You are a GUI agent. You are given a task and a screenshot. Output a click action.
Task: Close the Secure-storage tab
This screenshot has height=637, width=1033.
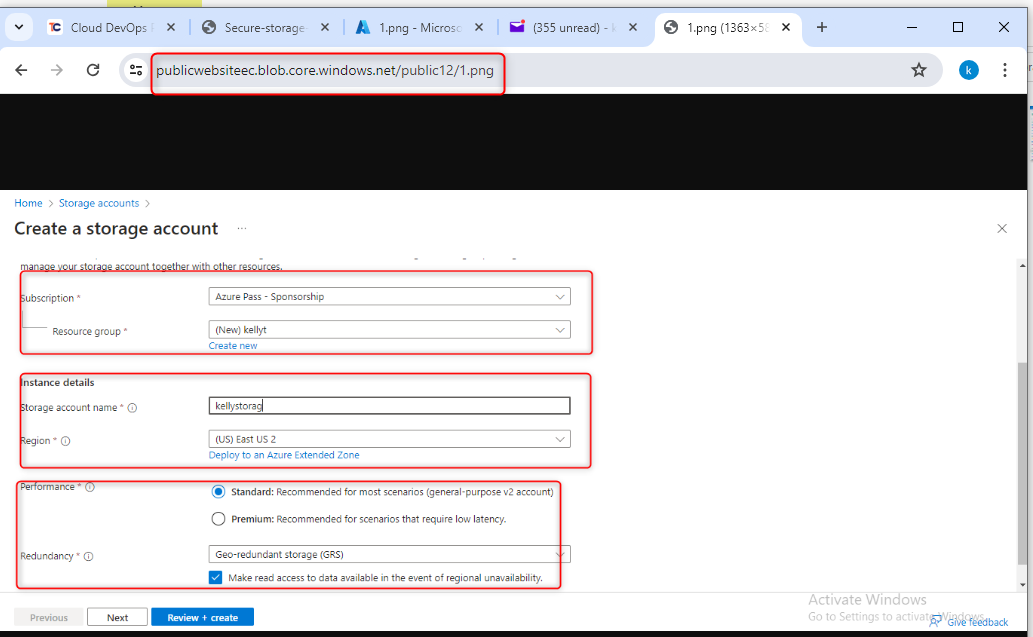325,27
